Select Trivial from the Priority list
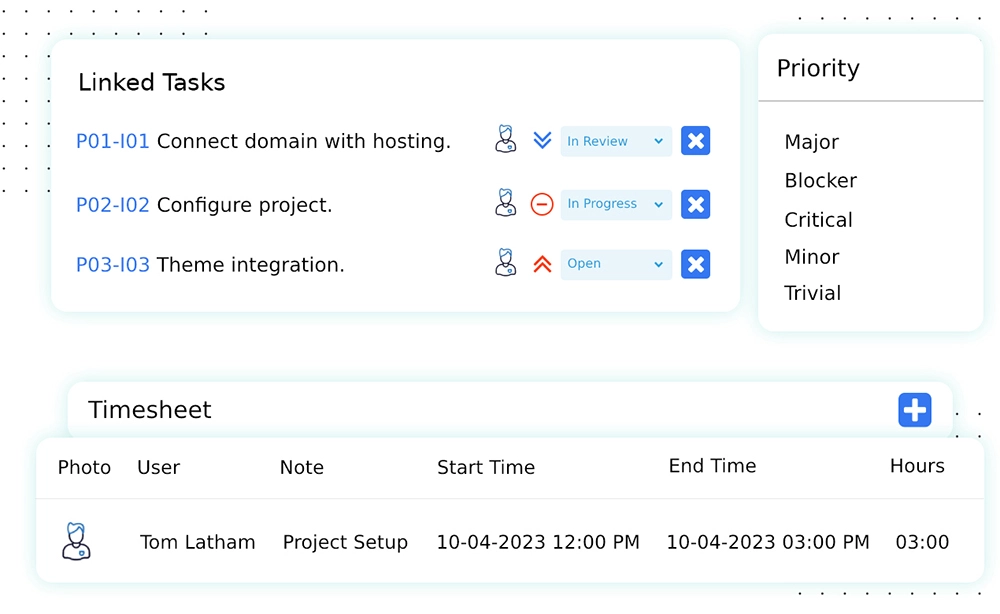The width and height of the screenshot is (1000, 614). click(x=812, y=292)
